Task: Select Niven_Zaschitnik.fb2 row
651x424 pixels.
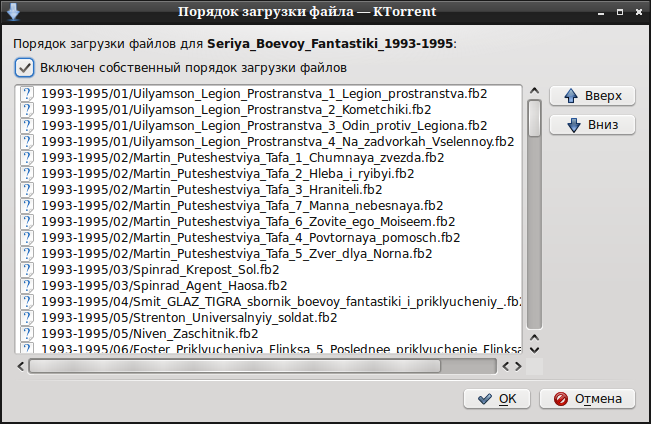Action: [x=269, y=333]
